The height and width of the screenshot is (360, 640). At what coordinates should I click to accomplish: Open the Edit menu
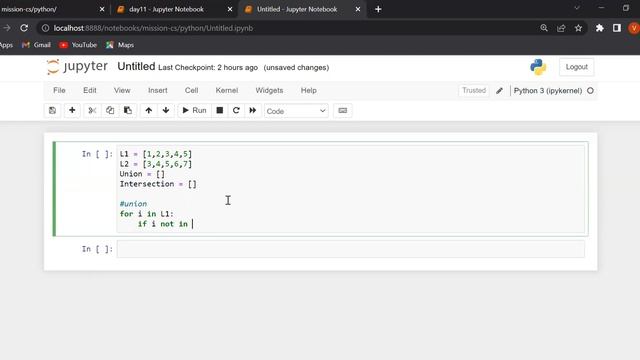pos(90,91)
